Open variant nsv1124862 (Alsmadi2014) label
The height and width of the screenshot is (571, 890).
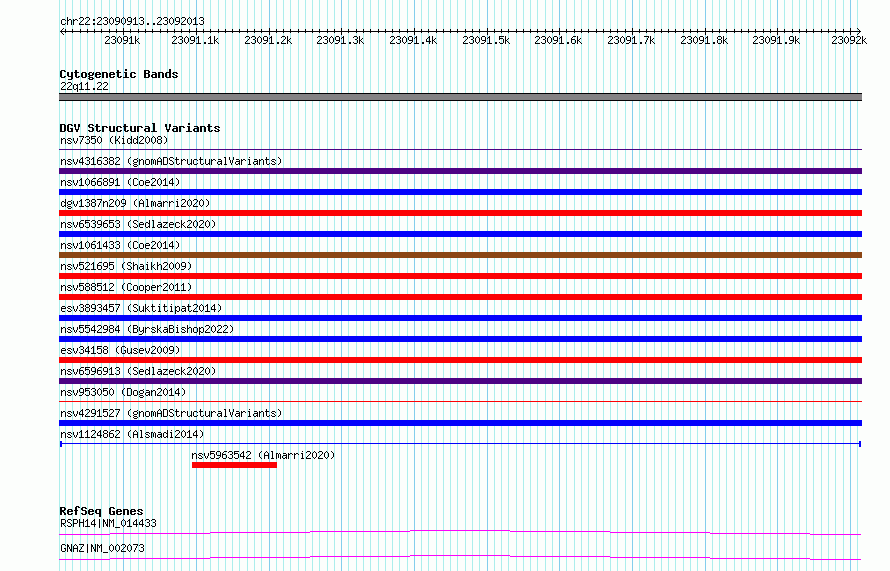132,434
